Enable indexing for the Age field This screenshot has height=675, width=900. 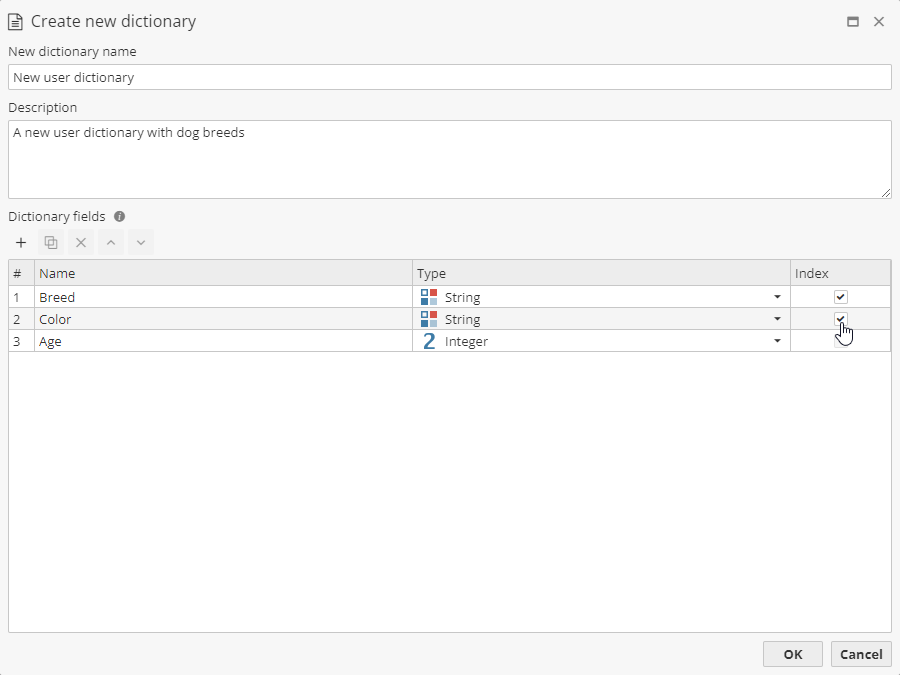tap(840, 341)
